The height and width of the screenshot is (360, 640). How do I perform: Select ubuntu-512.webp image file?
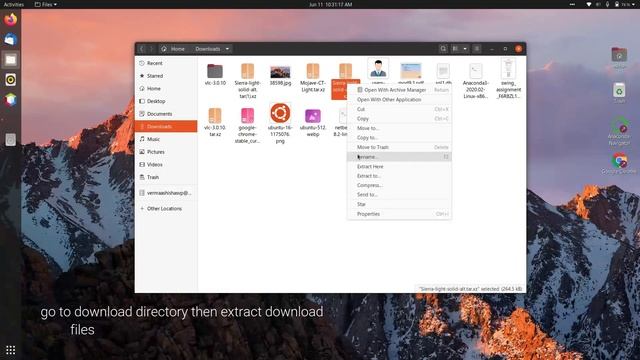pos(313,116)
